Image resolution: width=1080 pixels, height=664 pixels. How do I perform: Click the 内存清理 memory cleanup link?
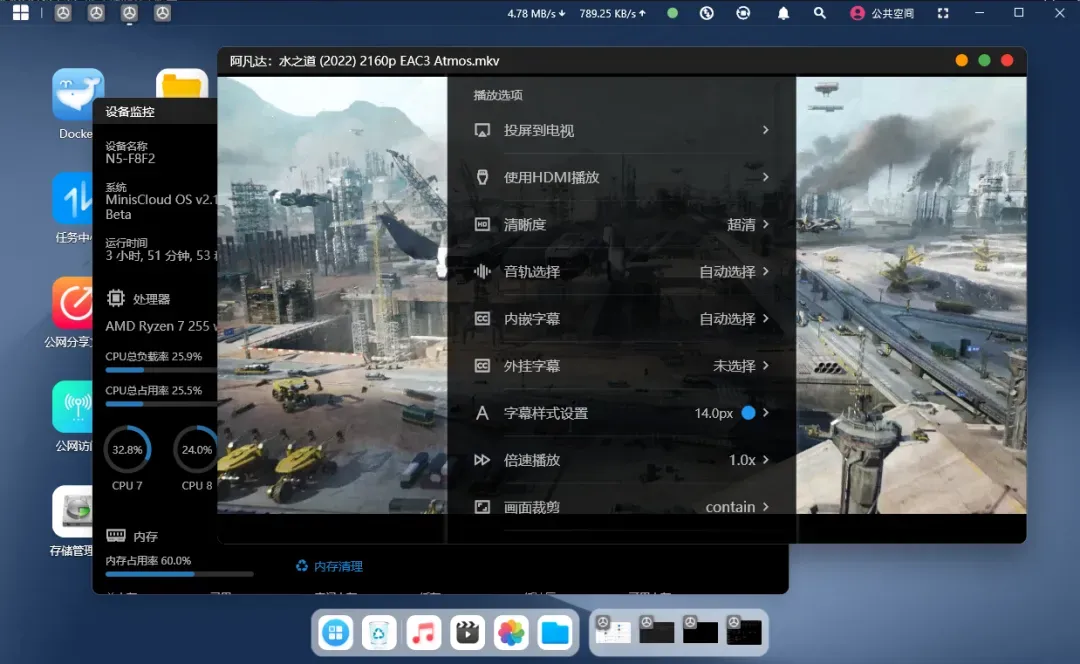[329, 567]
